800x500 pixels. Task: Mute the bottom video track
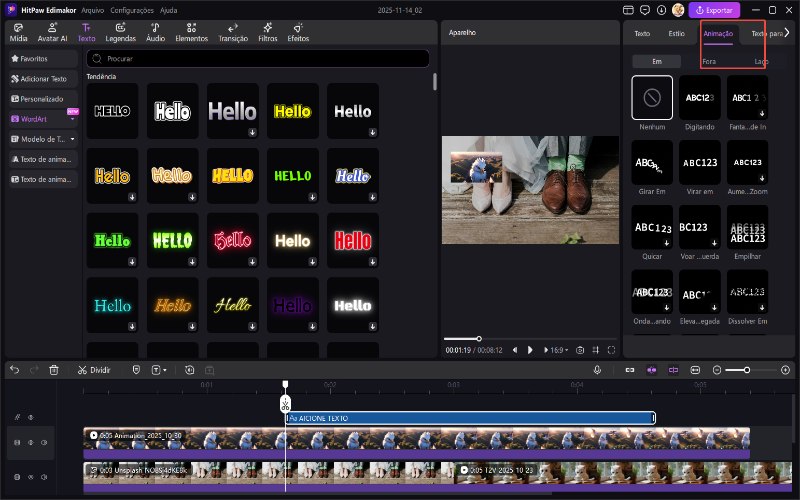45,477
